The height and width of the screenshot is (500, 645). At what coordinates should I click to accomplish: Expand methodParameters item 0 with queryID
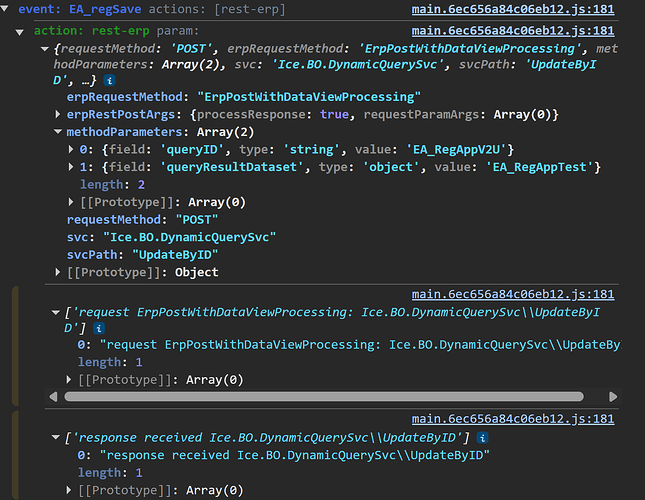[x=70, y=150]
